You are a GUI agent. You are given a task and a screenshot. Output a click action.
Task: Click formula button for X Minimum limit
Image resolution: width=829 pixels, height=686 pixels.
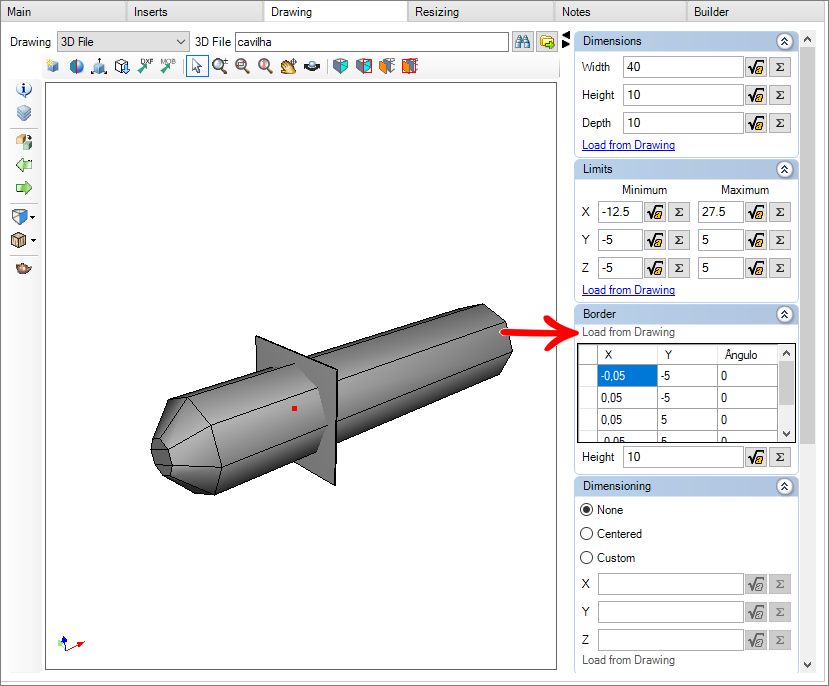[x=655, y=212]
